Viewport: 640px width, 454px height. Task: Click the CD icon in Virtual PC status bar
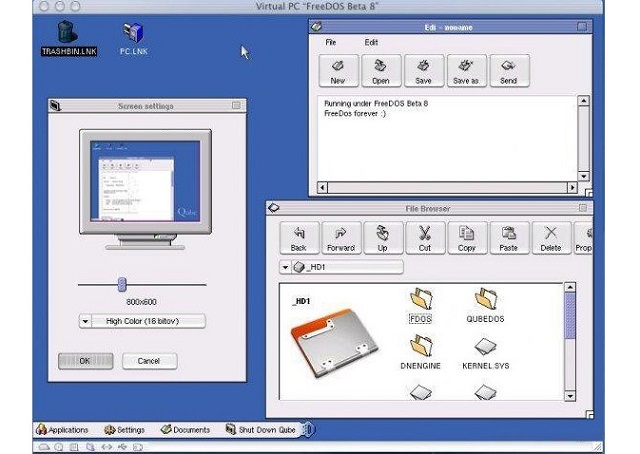(x=59, y=447)
